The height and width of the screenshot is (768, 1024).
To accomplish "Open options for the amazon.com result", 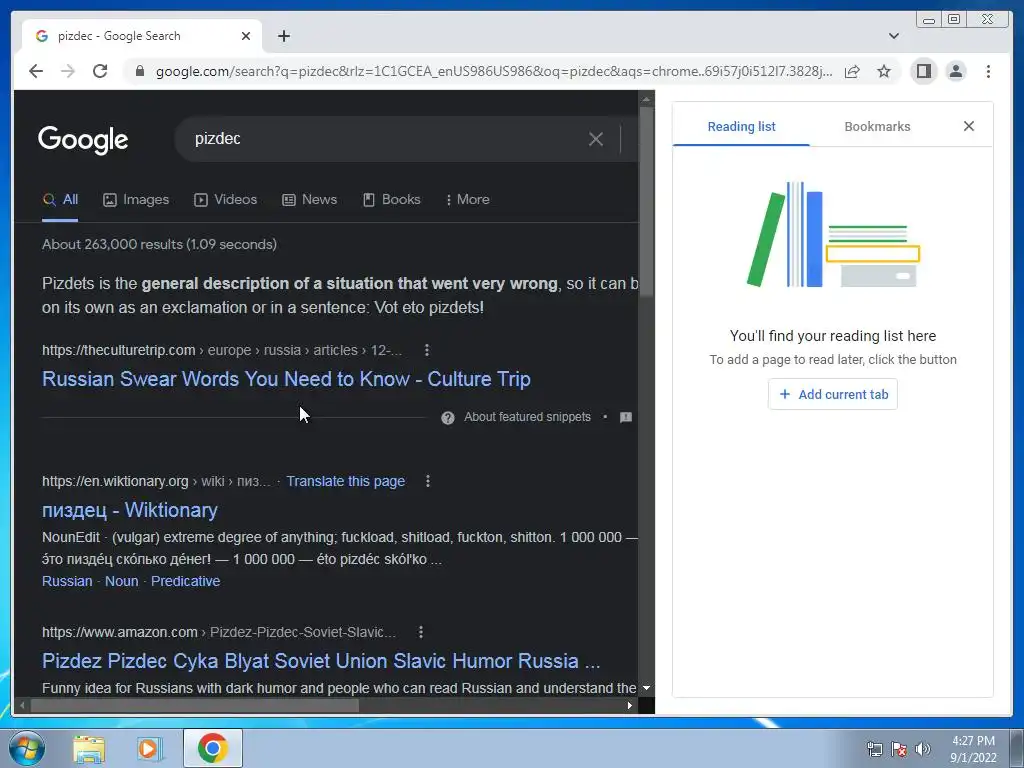I will 421,632.
